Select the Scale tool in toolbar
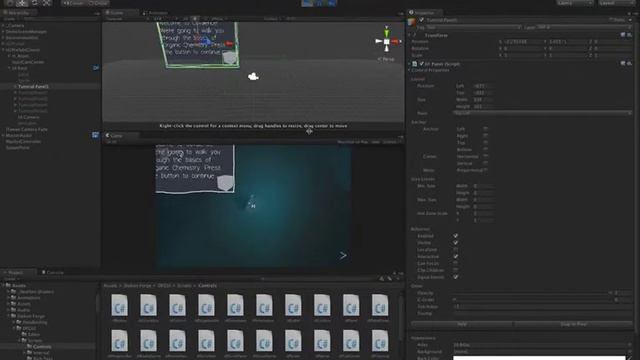Viewport: 640px width, 360px height. [47, 3]
